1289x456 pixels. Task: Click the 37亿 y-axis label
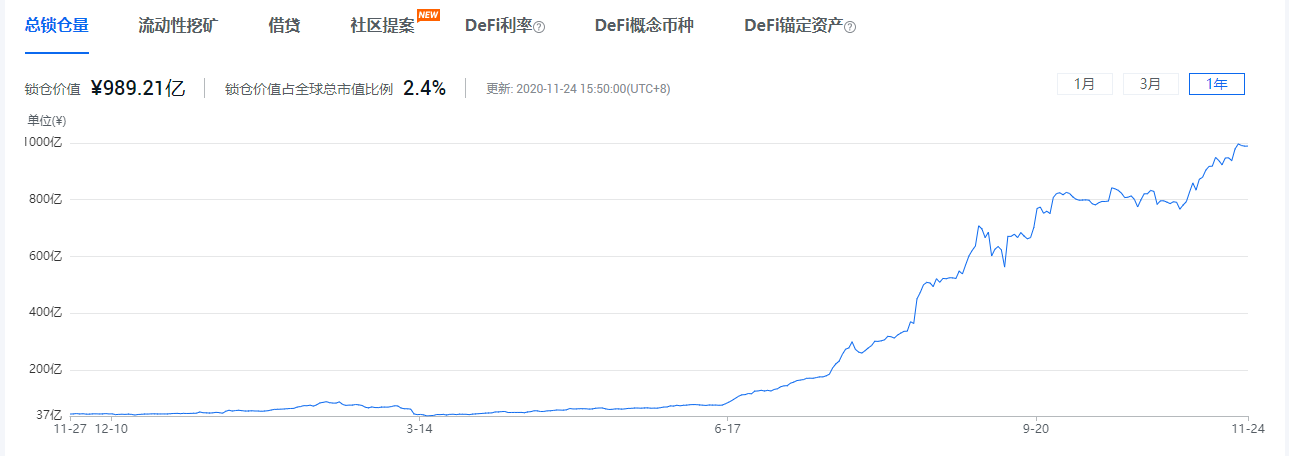pos(50,414)
